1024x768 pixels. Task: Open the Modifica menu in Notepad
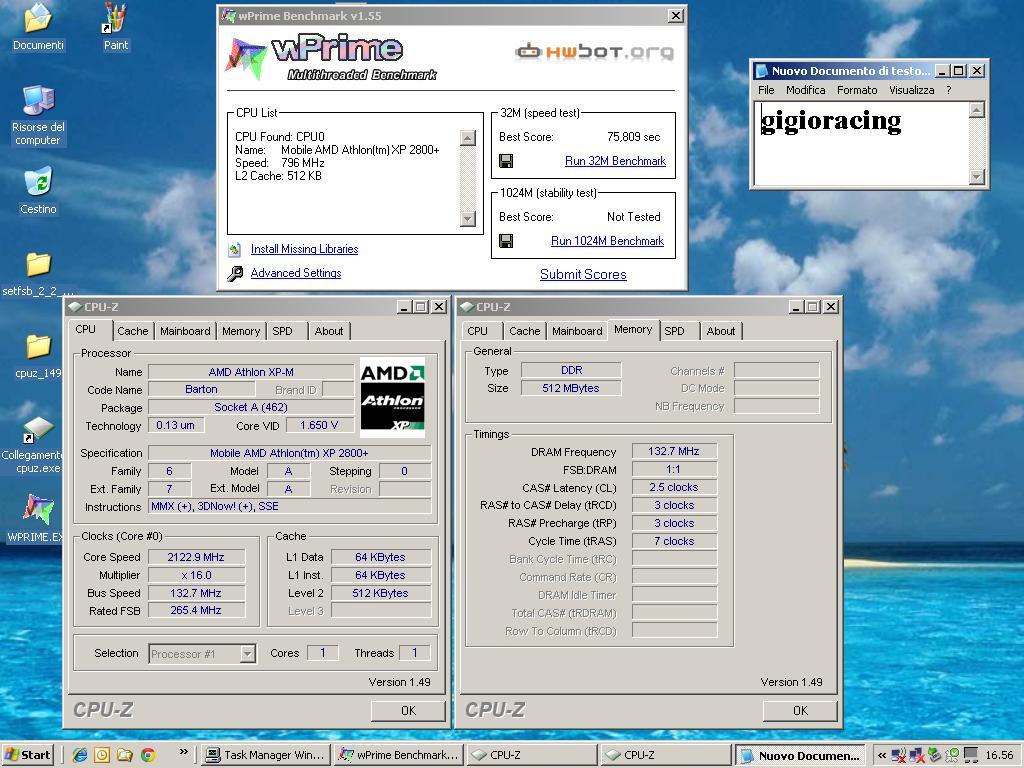coord(805,90)
